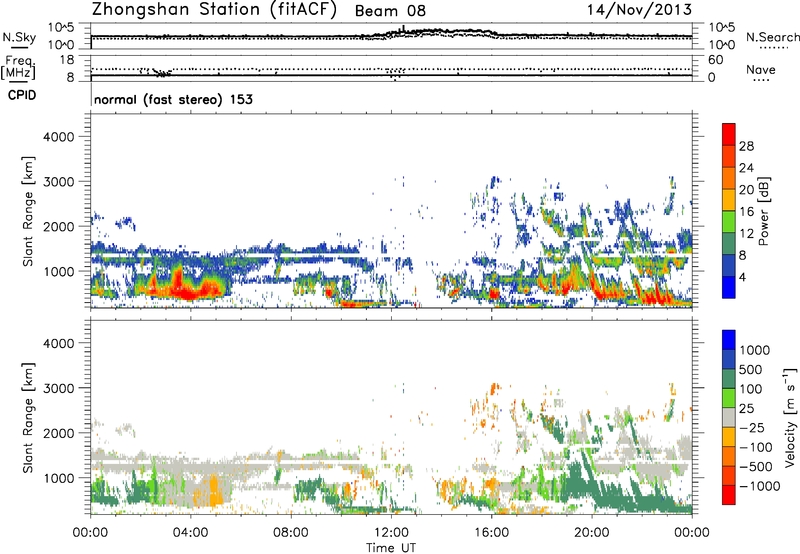Click Slant Range [km] label of velocity panel

pyautogui.click(x=28, y=418)
